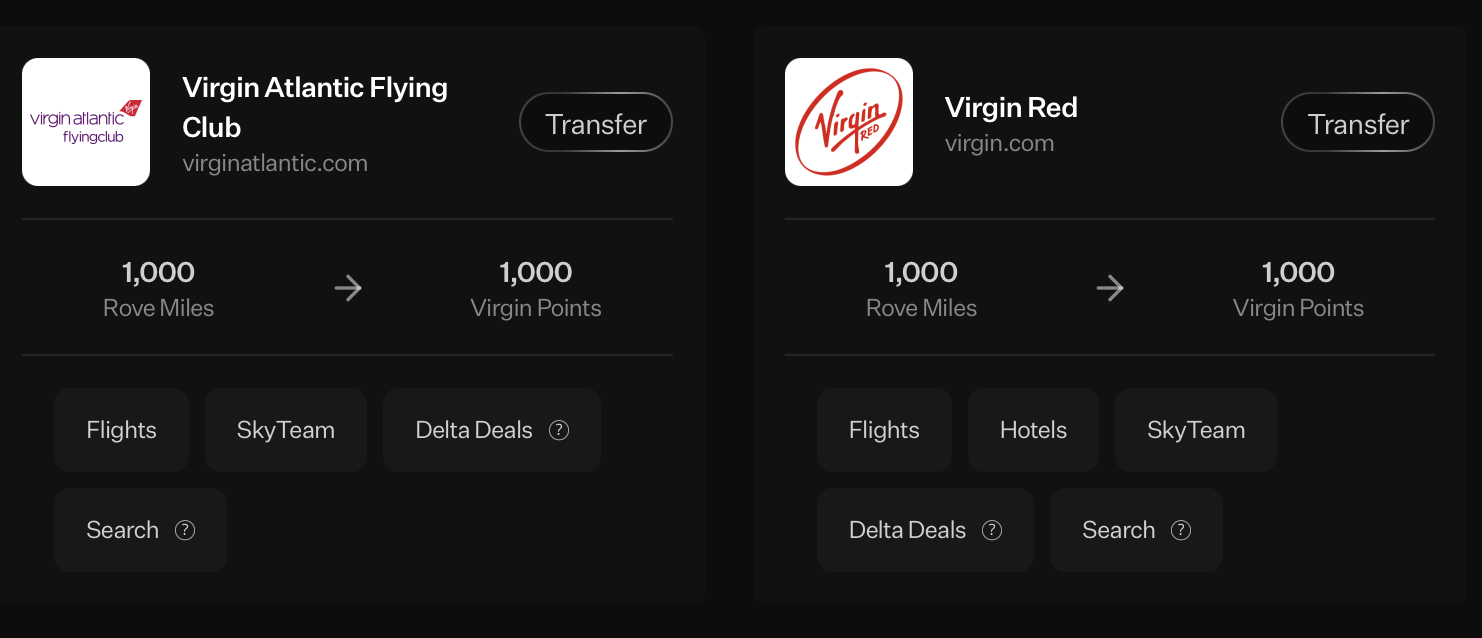Open the Delta Deals help icon on Flying Club card
Image resolution: width=1482 pixels, height=638 pixels.
click(560, 429)
